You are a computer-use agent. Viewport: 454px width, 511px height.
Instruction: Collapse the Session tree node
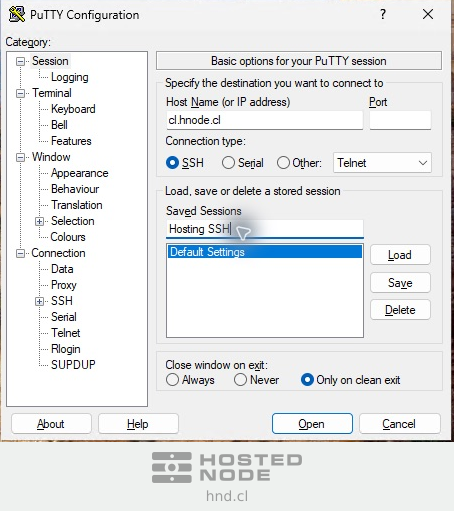[20, 61]
